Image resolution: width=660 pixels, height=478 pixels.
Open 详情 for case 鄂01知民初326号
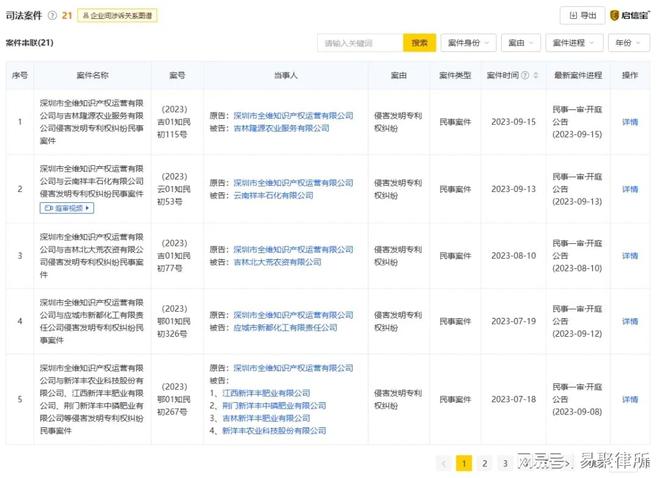[630, 321]
